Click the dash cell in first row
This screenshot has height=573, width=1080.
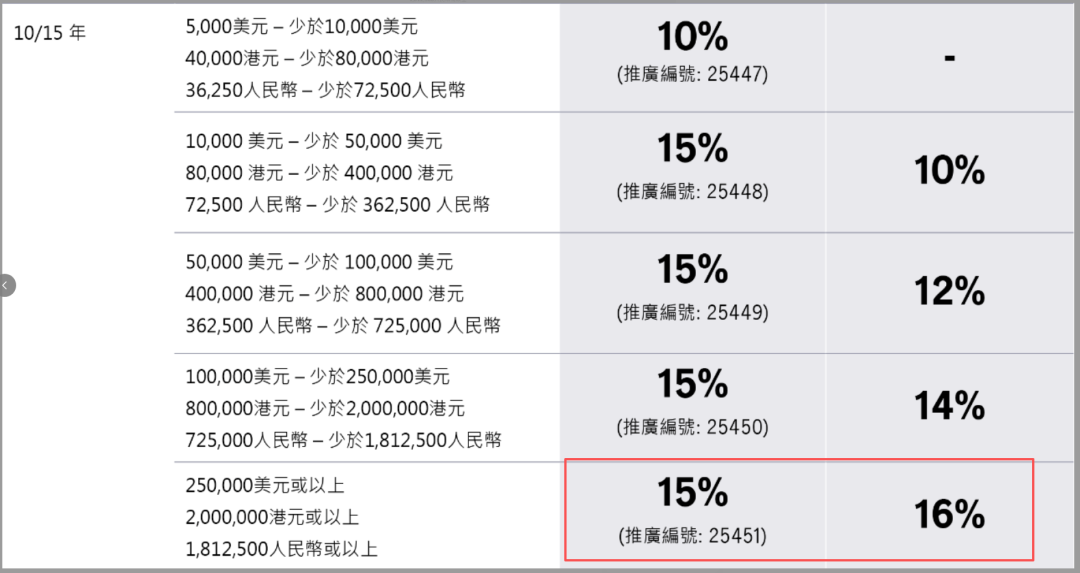coord(949,58)
